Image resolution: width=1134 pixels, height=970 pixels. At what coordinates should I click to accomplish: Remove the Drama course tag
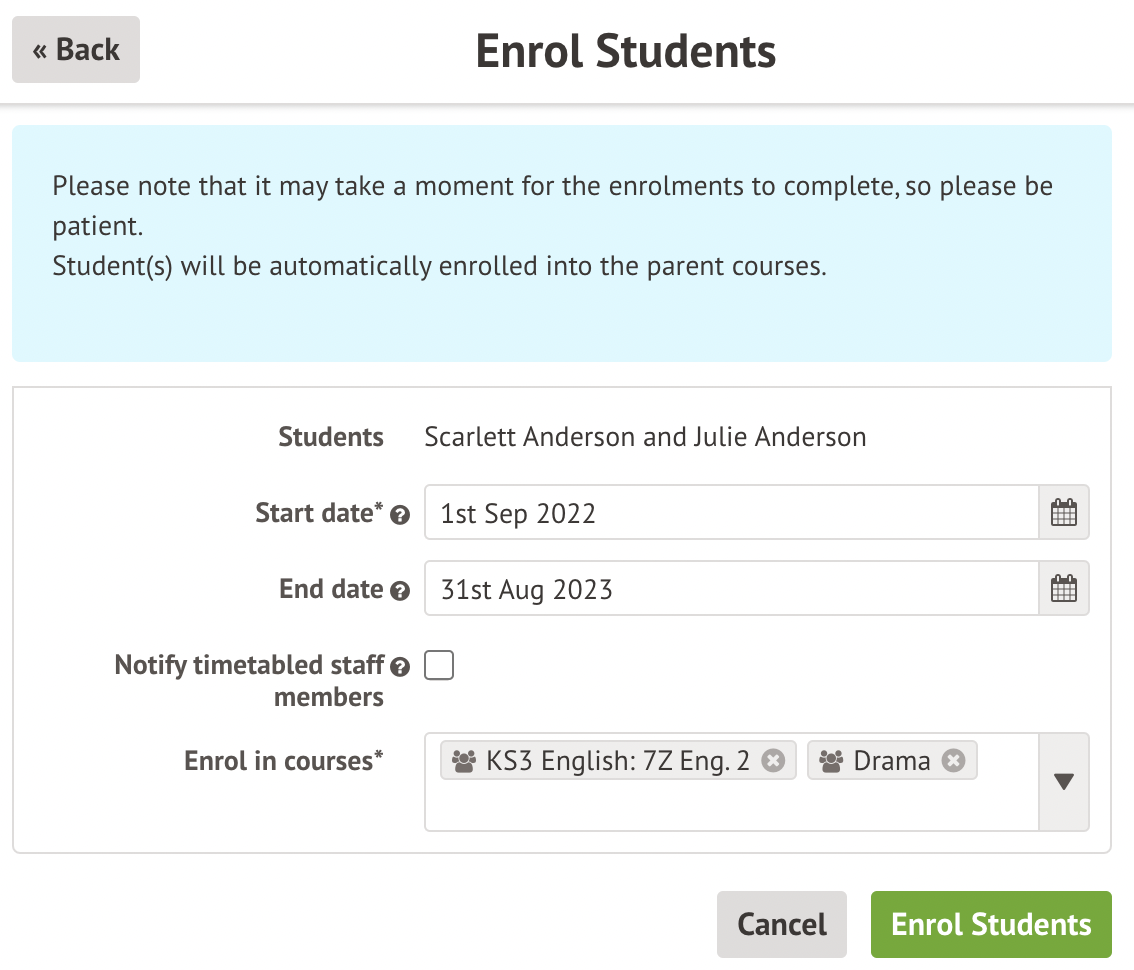coord(954,761)
